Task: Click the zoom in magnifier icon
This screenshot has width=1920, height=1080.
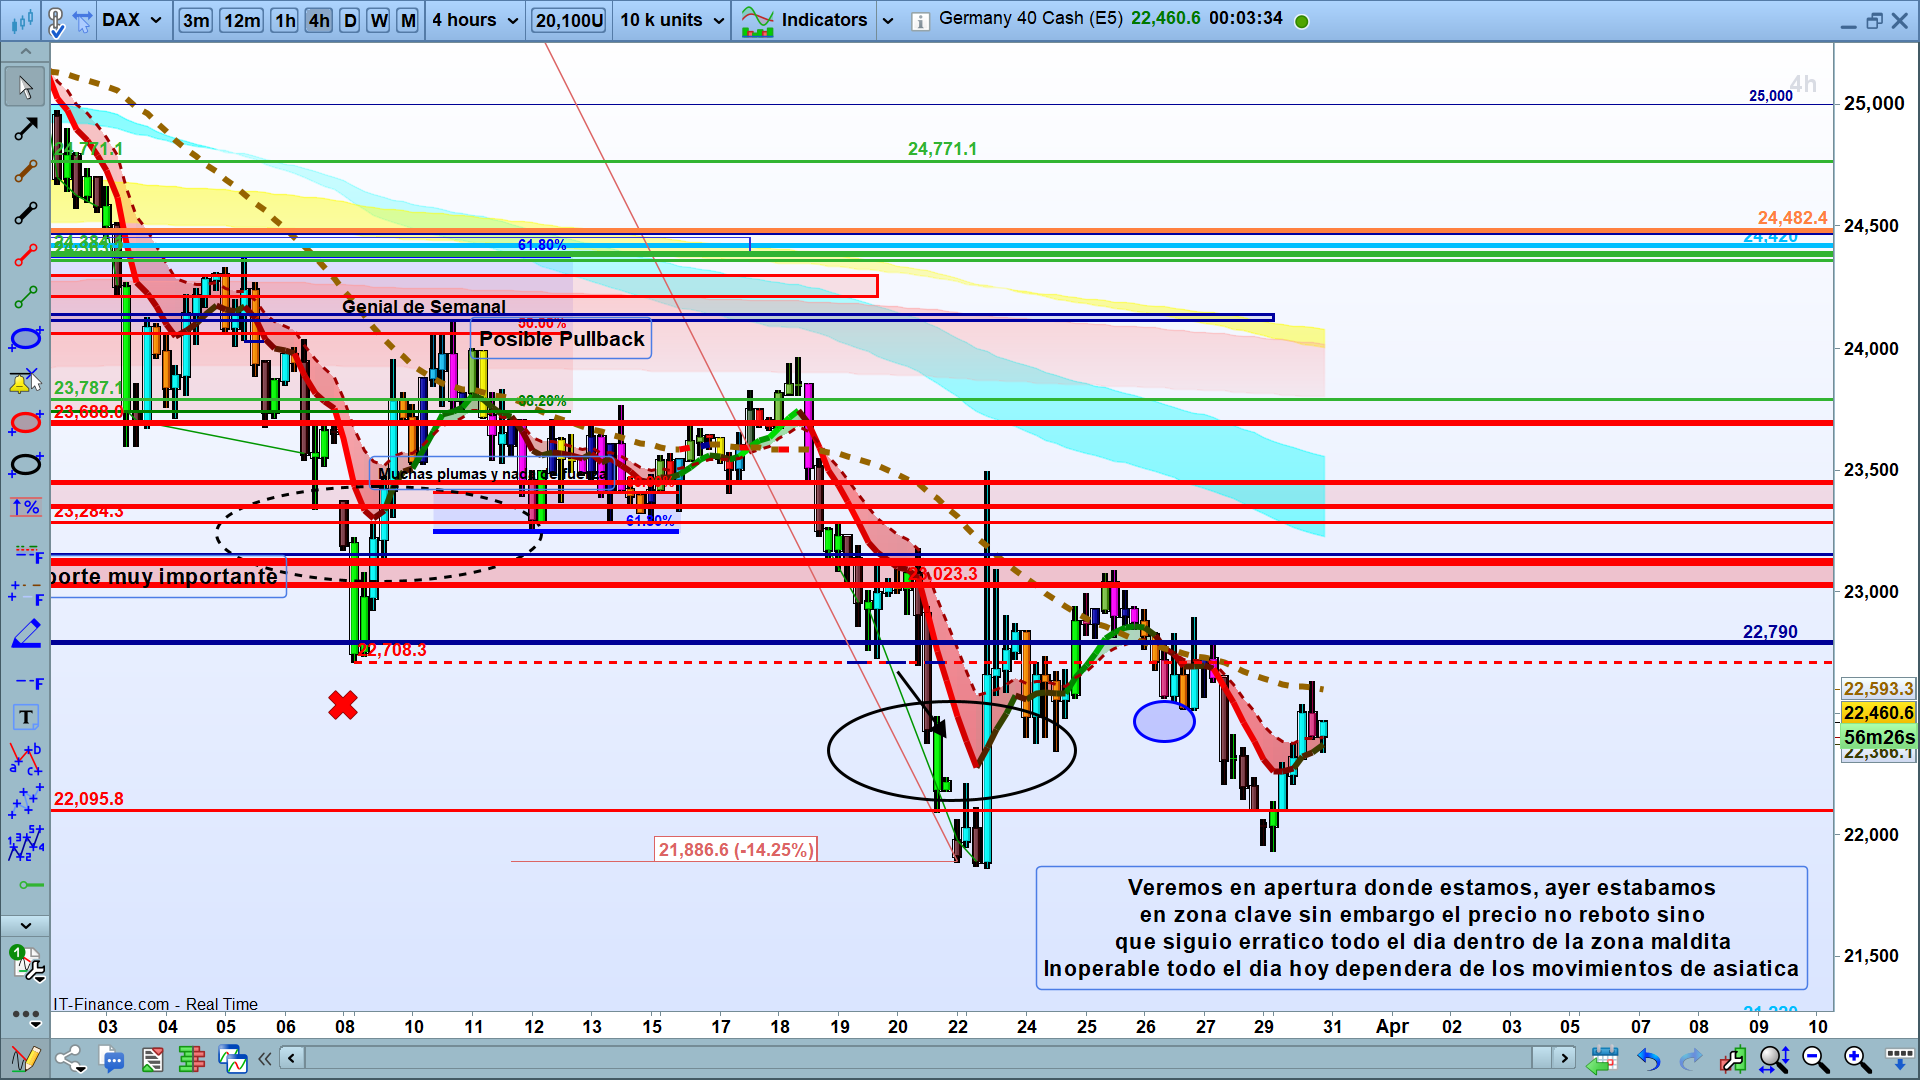Action: [x=1856, y=1059]
